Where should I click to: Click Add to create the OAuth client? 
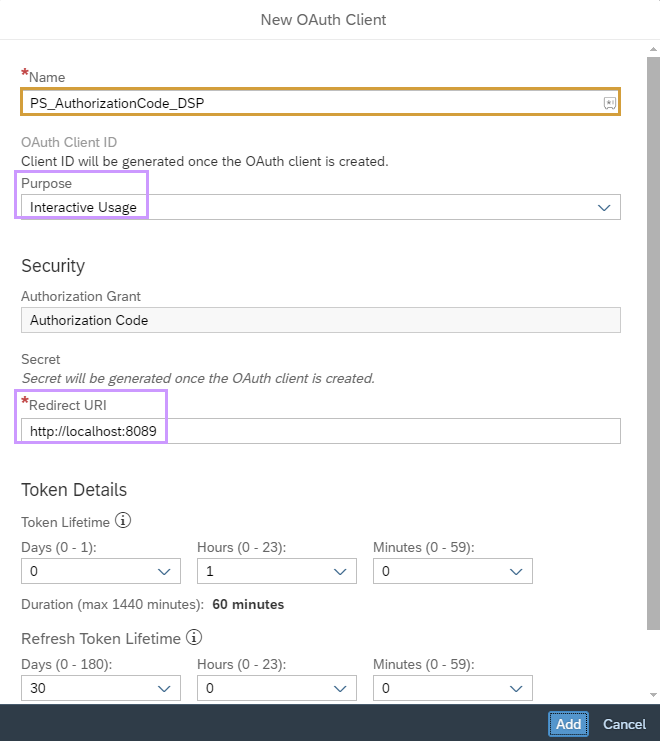568,724
